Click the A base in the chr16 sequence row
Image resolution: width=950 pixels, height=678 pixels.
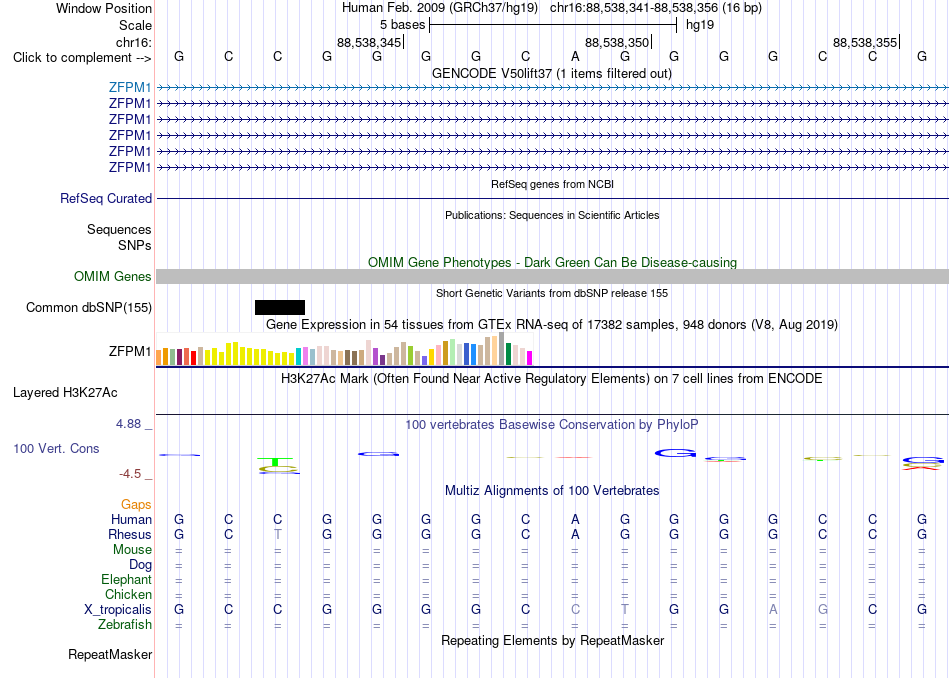pos(575,56)
